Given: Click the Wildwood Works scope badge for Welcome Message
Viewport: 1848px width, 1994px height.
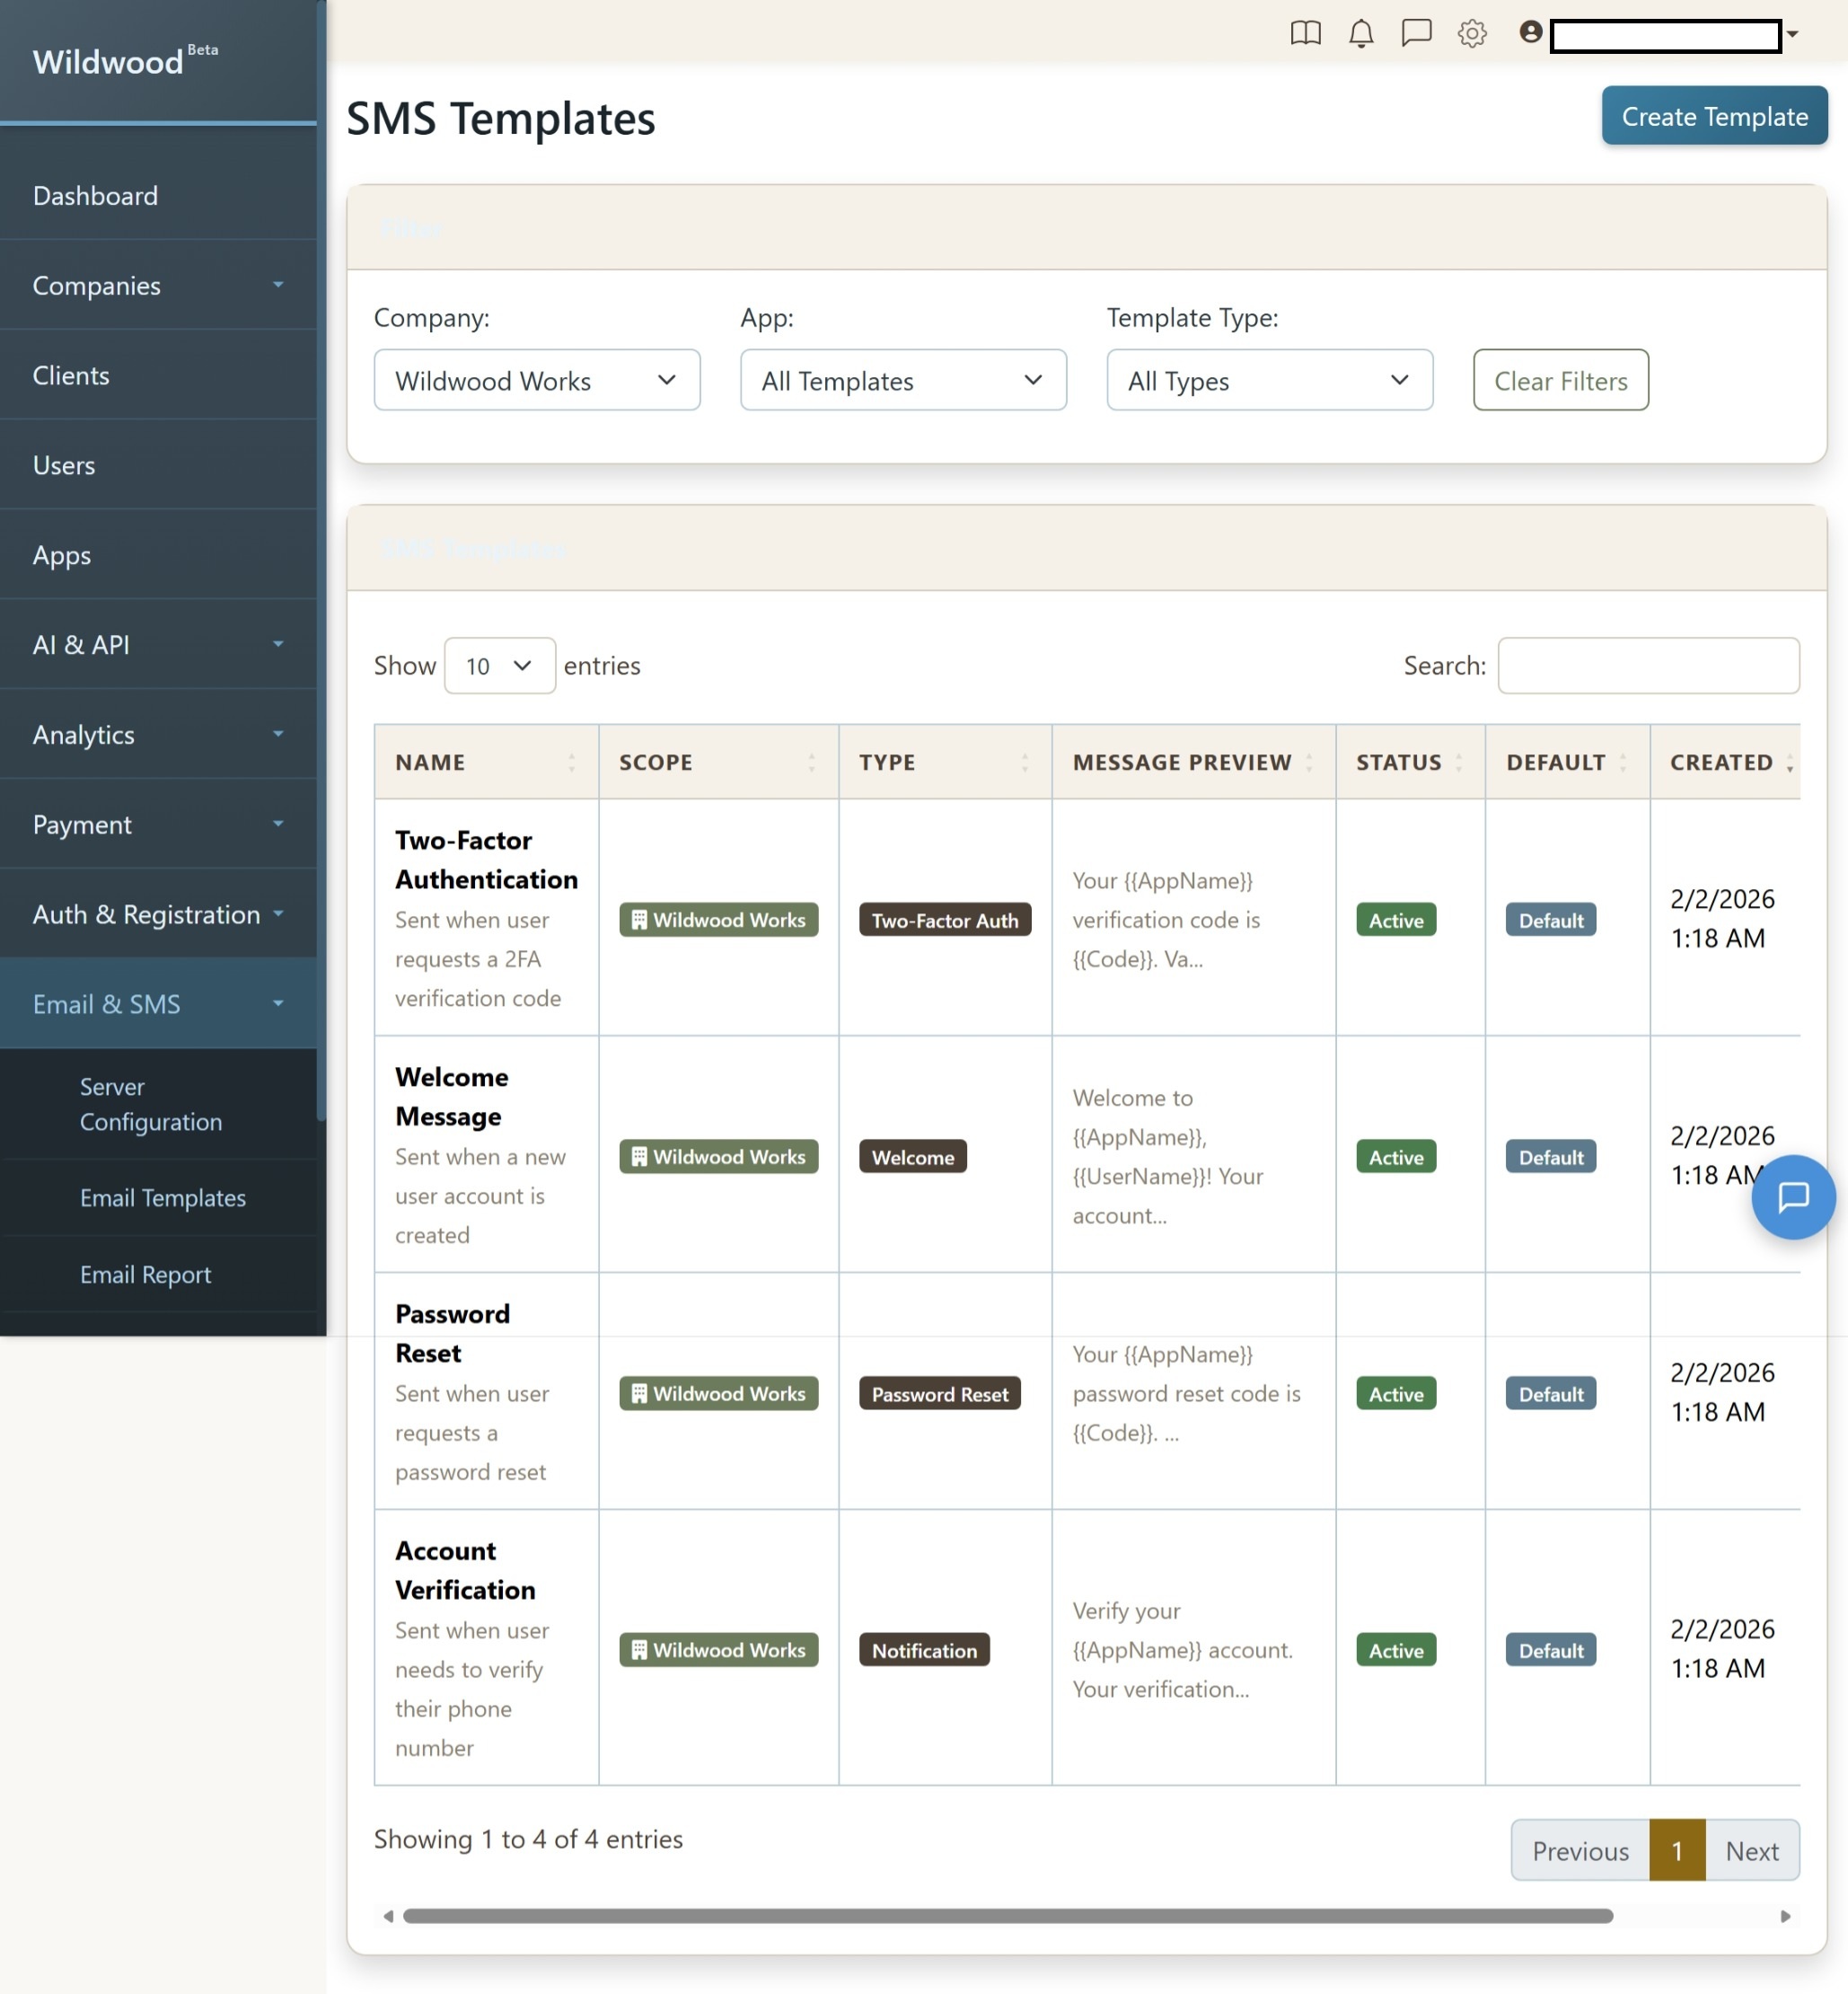Looking at the screenshot, I should tap(718, 1156).
